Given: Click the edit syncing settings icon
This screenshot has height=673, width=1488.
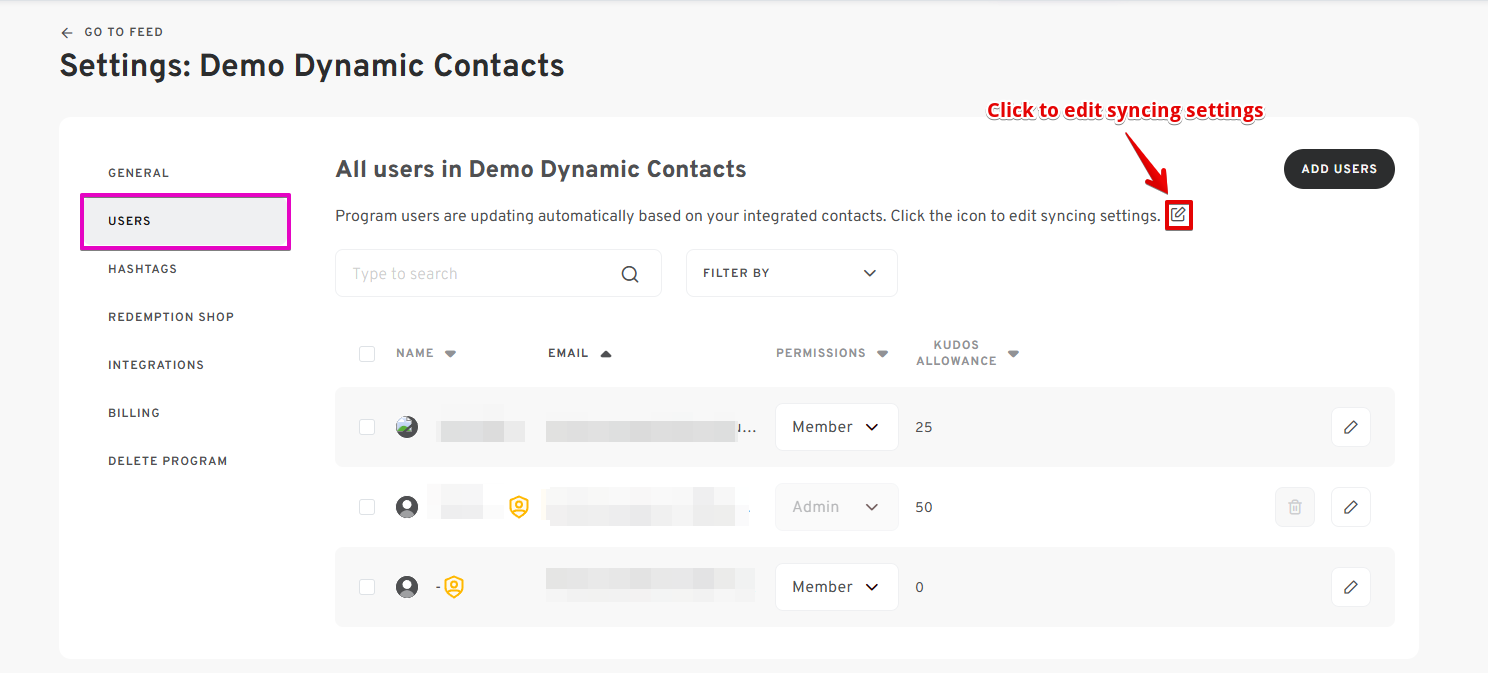Looking at the screenshot, I should 1179,215.
